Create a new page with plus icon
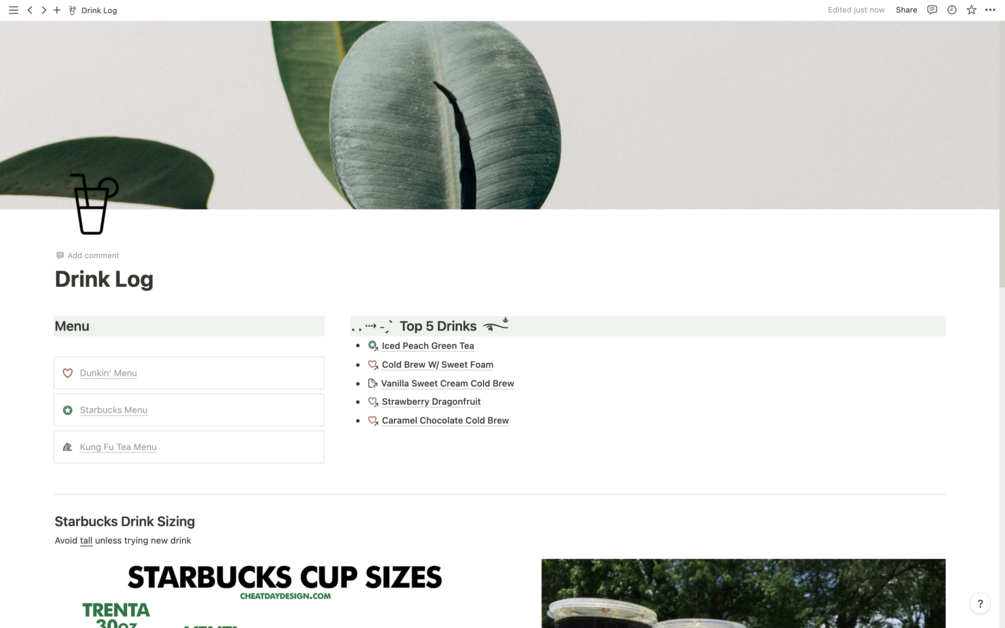Screen dimensions: 1005x628 click(x=57, y=10)
